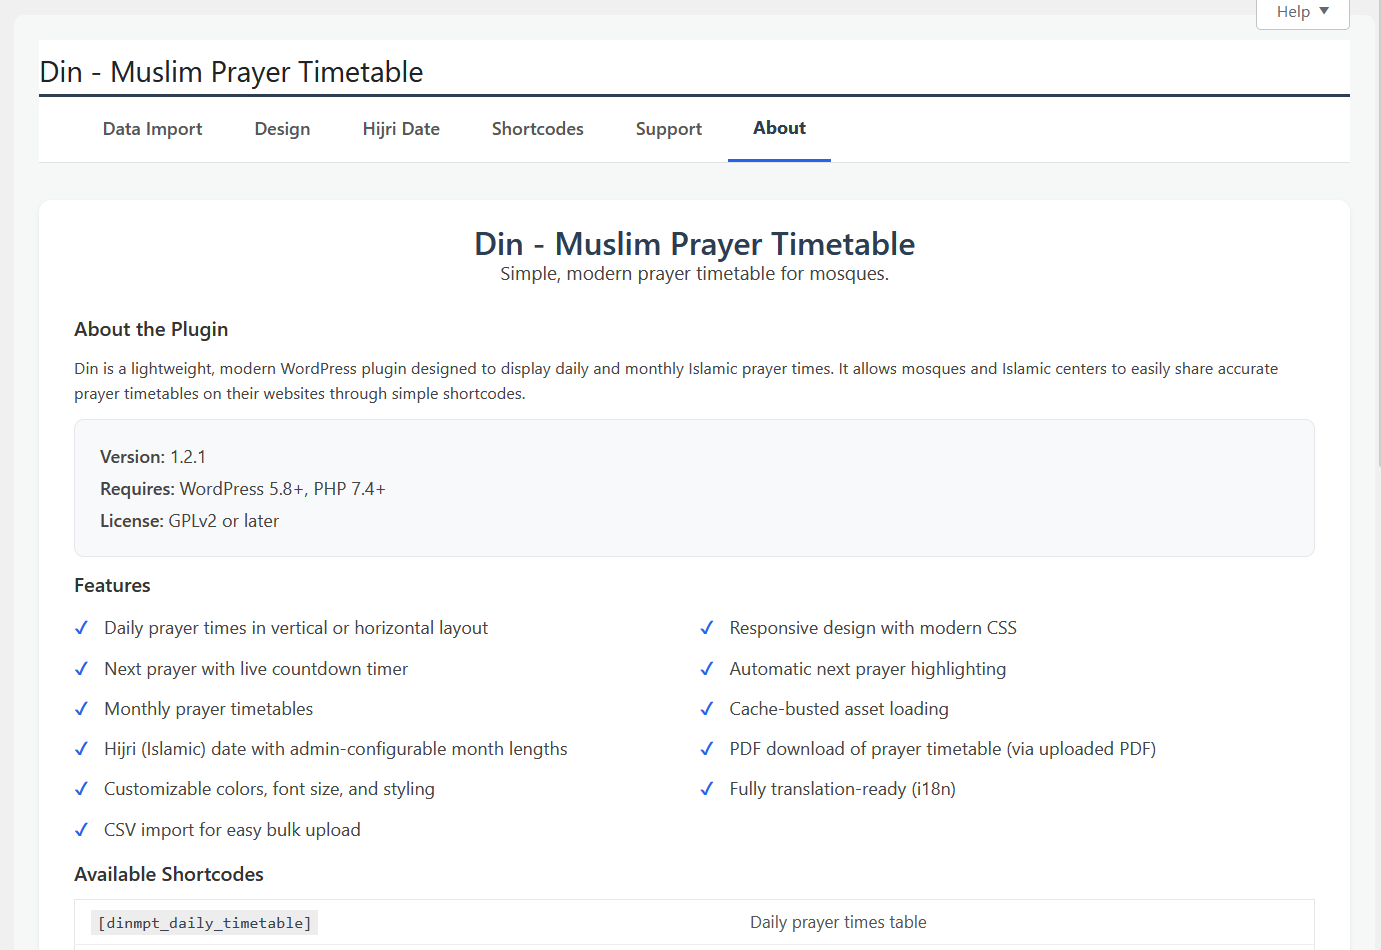The width and height of the screenshot is (1381, 950).
Task: Click the 'Next prayer with live countdown timer' text
Action: (x=256, y=669)
